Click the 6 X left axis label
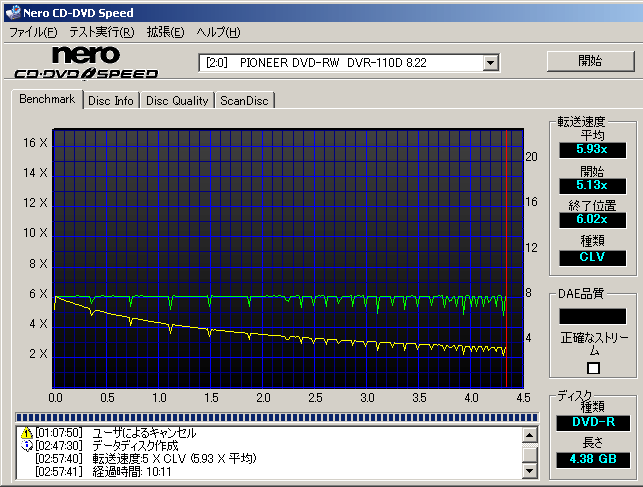 38,294
